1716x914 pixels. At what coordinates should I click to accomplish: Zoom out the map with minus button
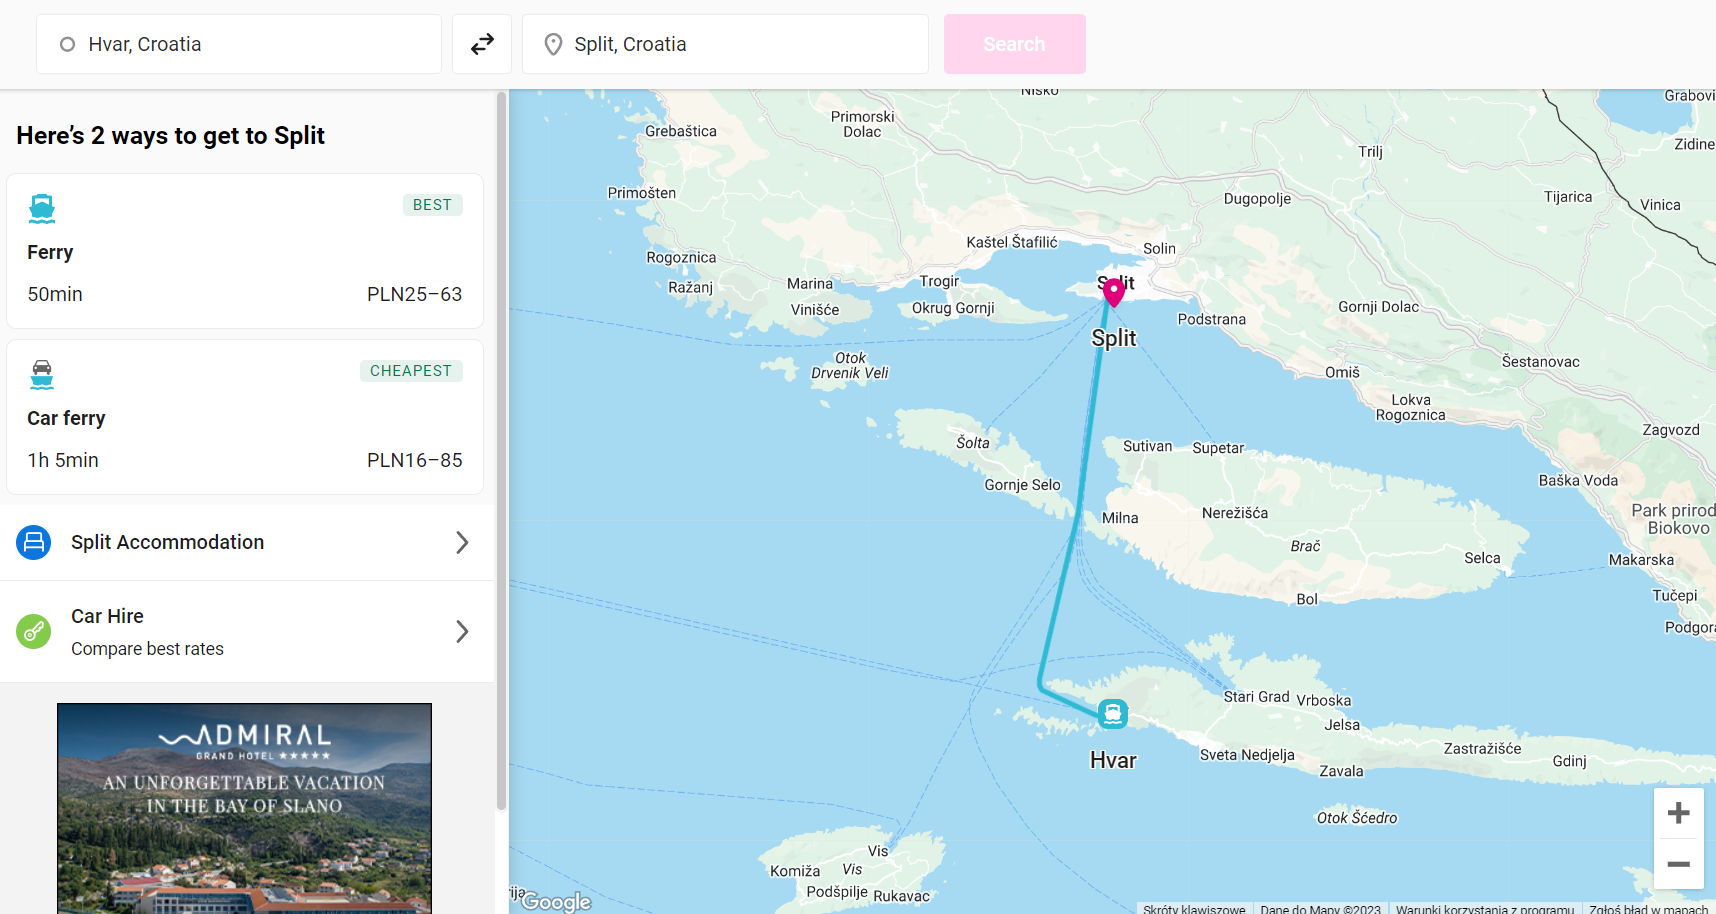[1678, 864]
